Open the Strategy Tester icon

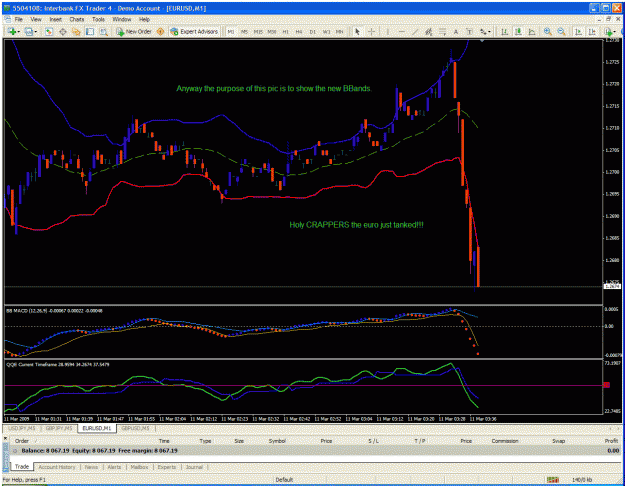tap(104, 31)
